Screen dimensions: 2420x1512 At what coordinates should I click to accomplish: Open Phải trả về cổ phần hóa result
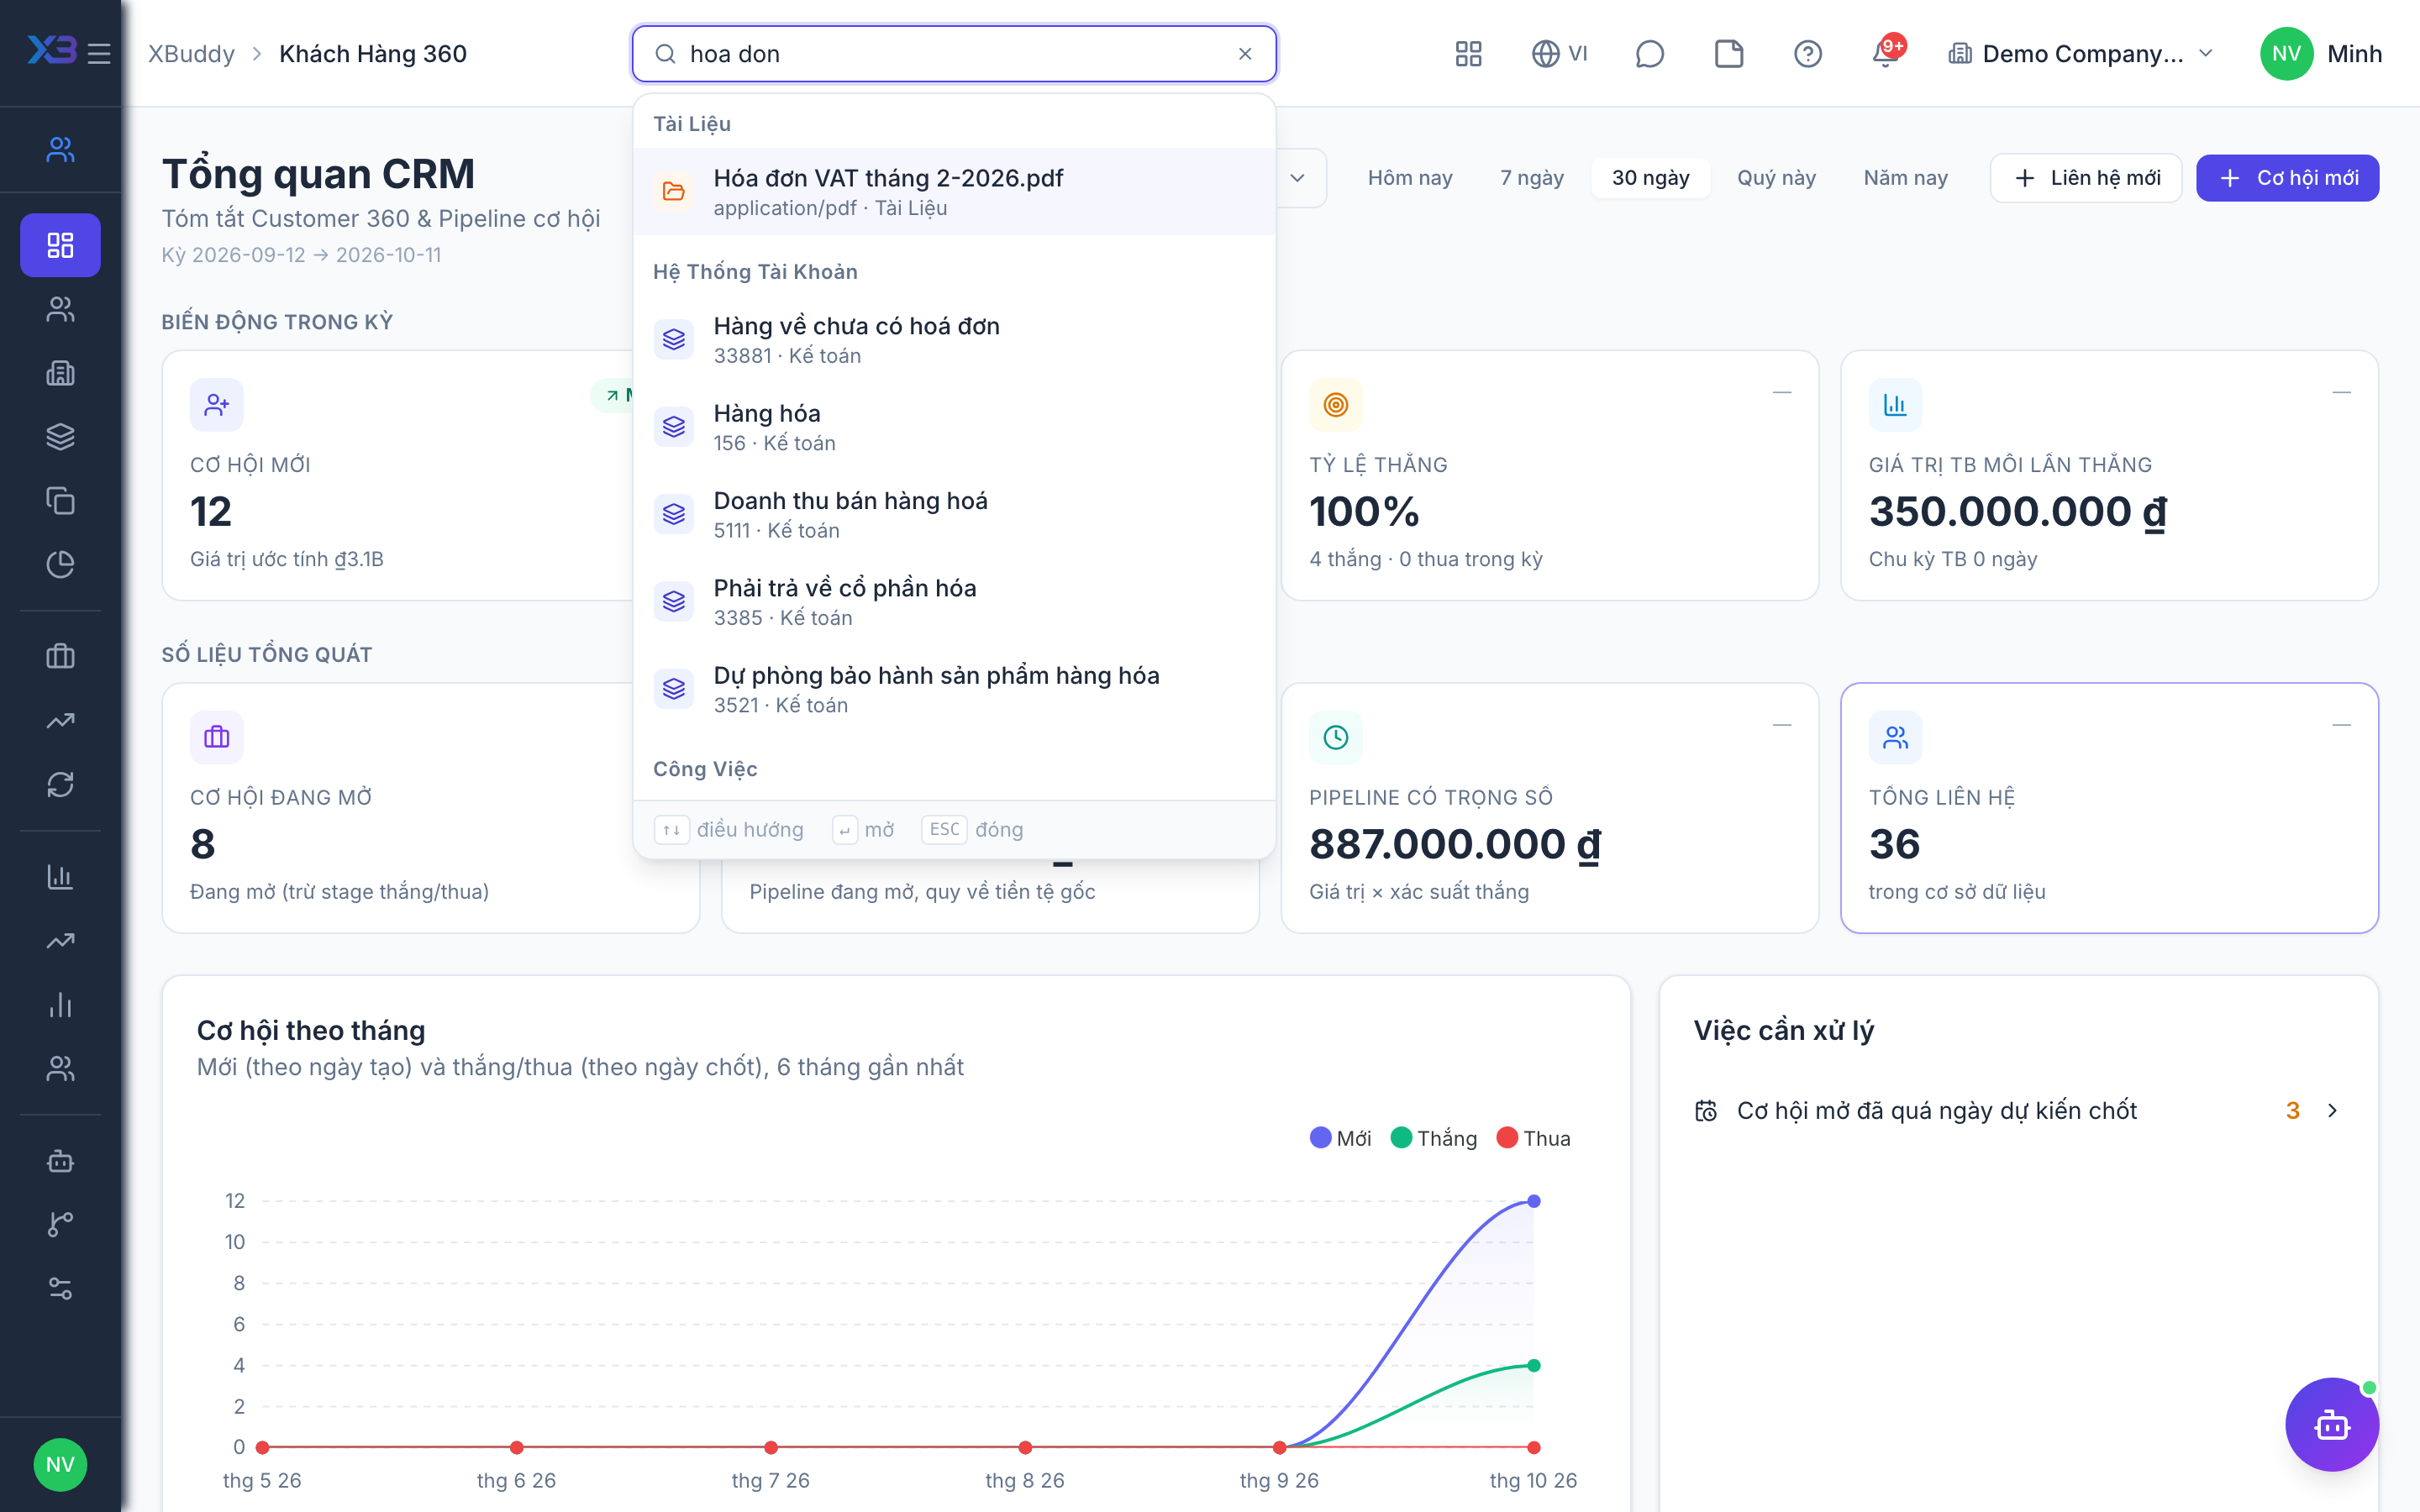954,602
